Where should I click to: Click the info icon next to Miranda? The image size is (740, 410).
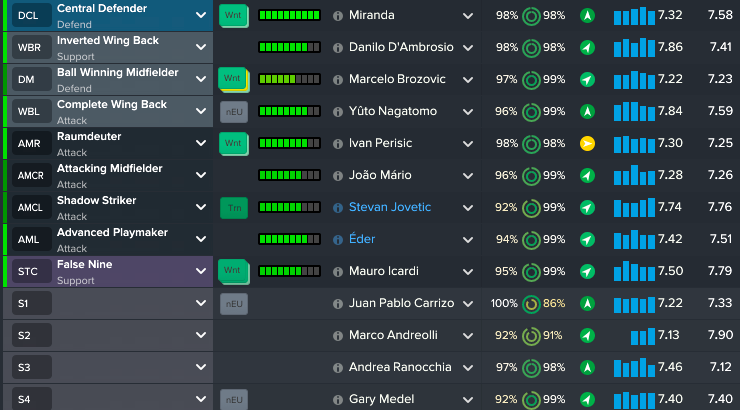(x=337, y=16)
